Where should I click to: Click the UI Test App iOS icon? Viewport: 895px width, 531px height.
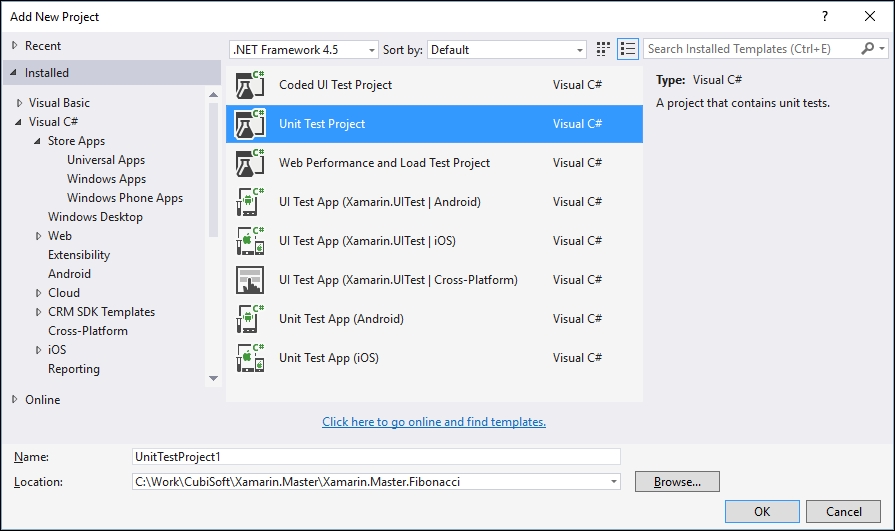250,241
